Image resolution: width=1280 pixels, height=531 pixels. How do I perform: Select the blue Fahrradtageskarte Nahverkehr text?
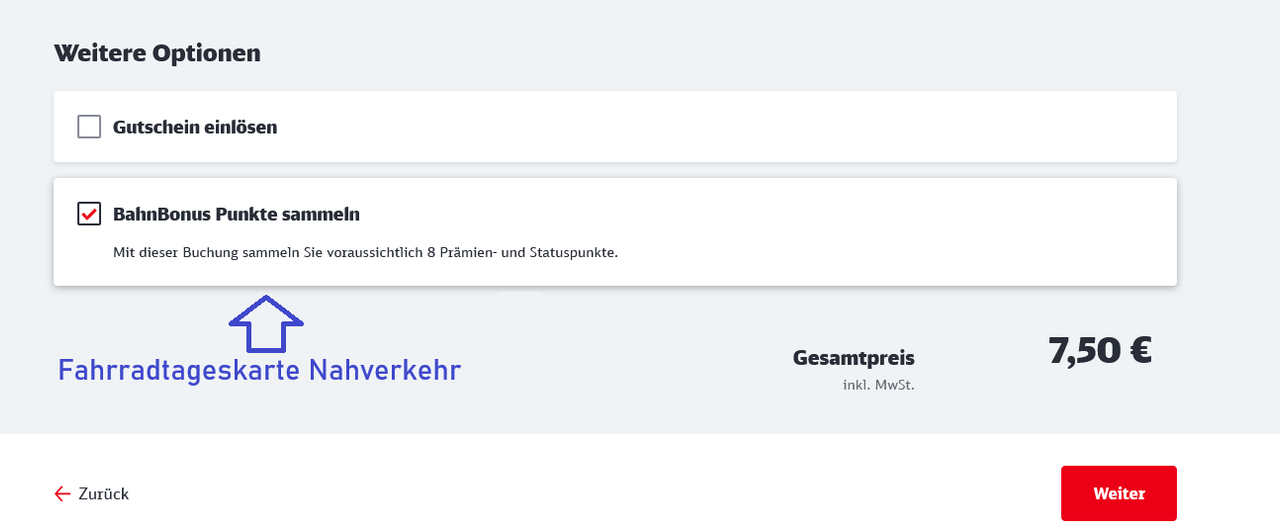tap(259, 371)
